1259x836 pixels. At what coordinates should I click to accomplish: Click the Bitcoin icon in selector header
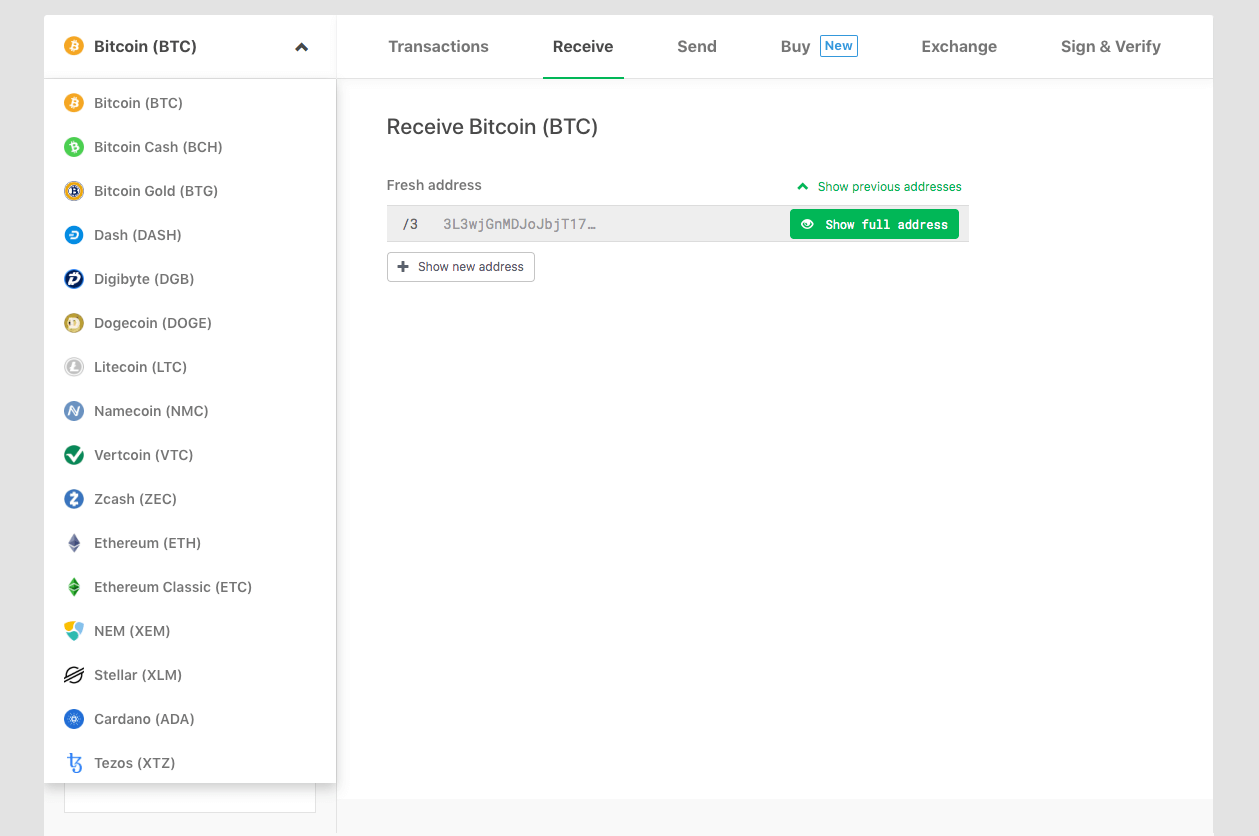73,46
